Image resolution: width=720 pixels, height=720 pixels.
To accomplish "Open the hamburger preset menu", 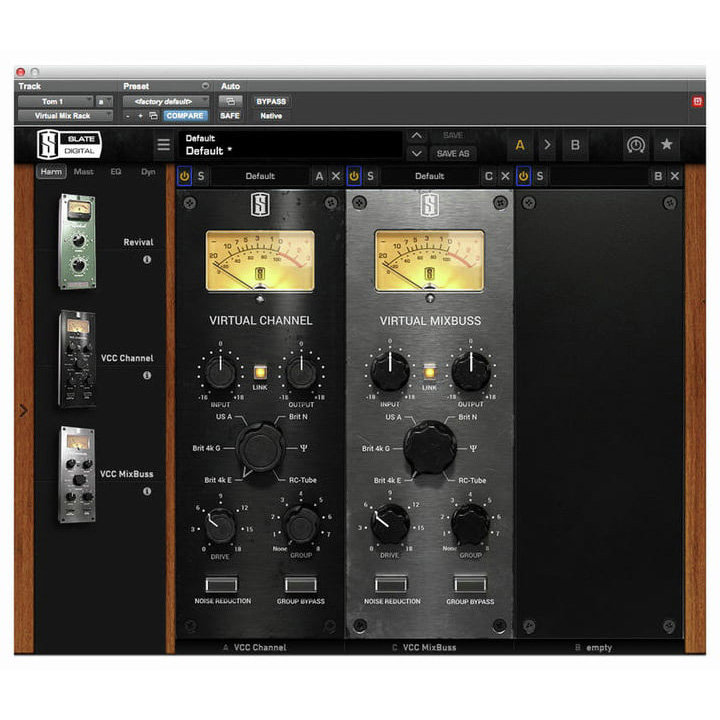I will point(163,145).
